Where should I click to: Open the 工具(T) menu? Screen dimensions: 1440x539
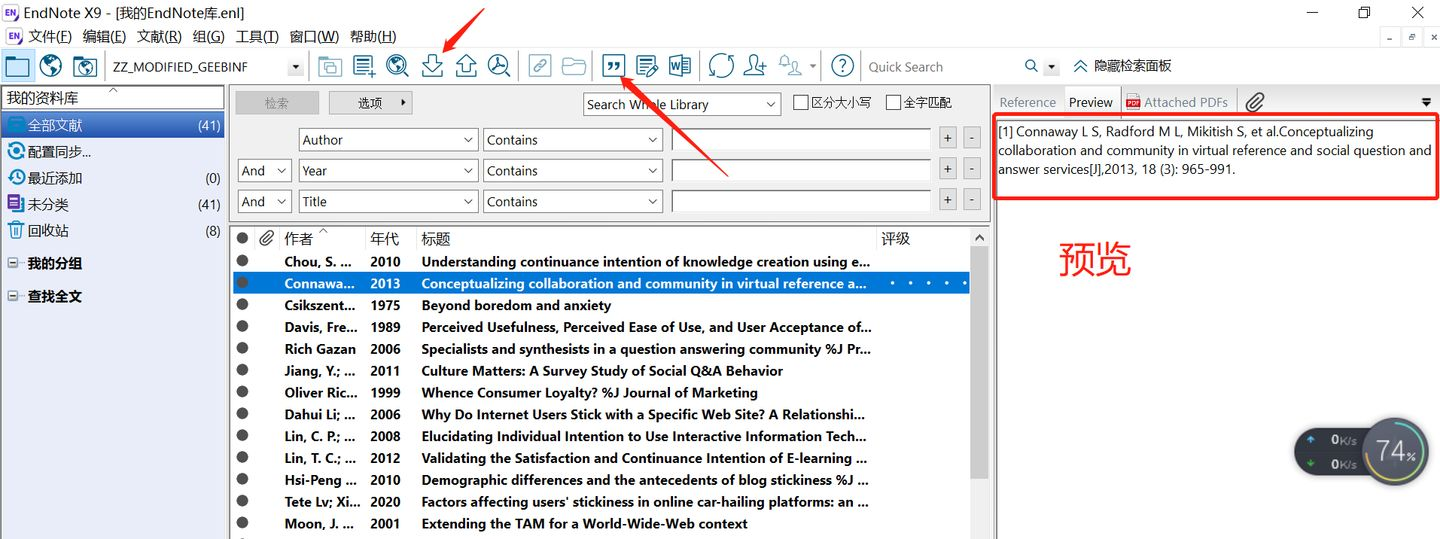pos(257,36)
